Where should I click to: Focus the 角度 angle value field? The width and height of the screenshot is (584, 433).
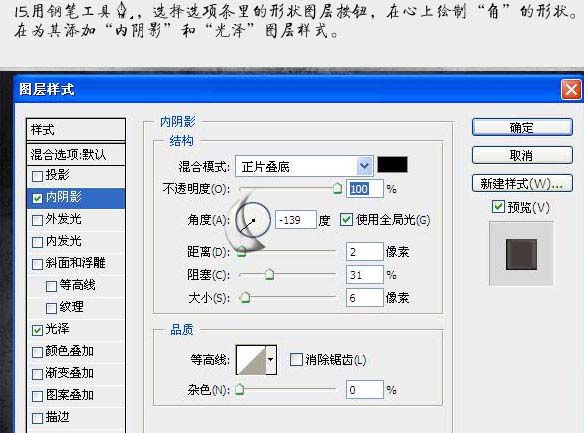(296, 220)
